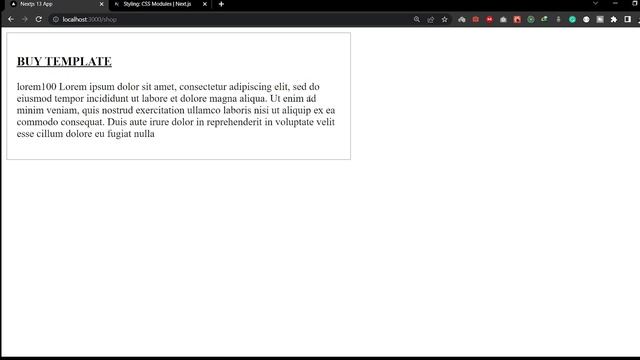Share this page icon in address bar

click(430, 19)
